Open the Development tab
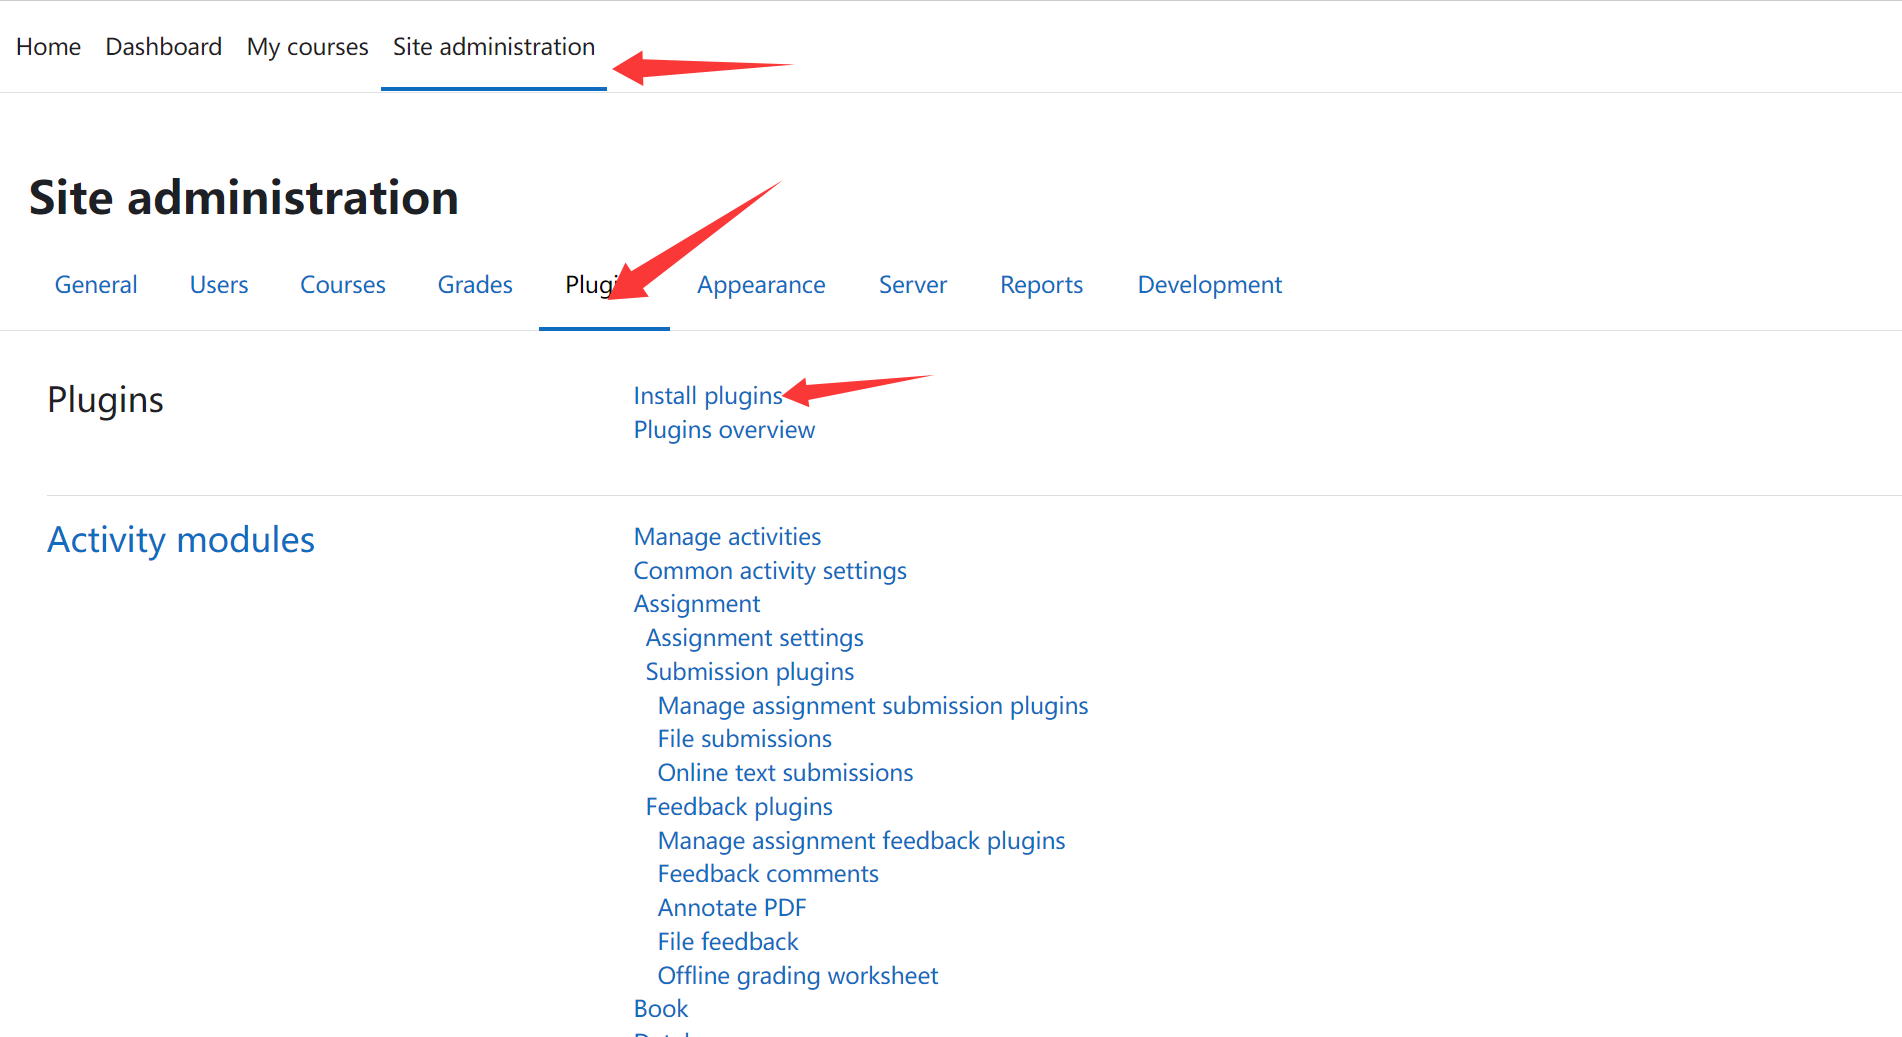The image size is (1902, 1037). pyautogui.click(x=1209, y=285)
